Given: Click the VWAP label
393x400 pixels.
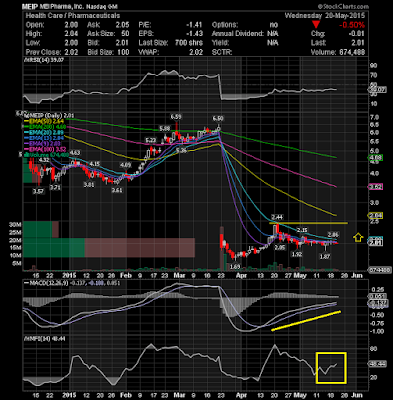Looking at the screenshot, I should 149,52.
